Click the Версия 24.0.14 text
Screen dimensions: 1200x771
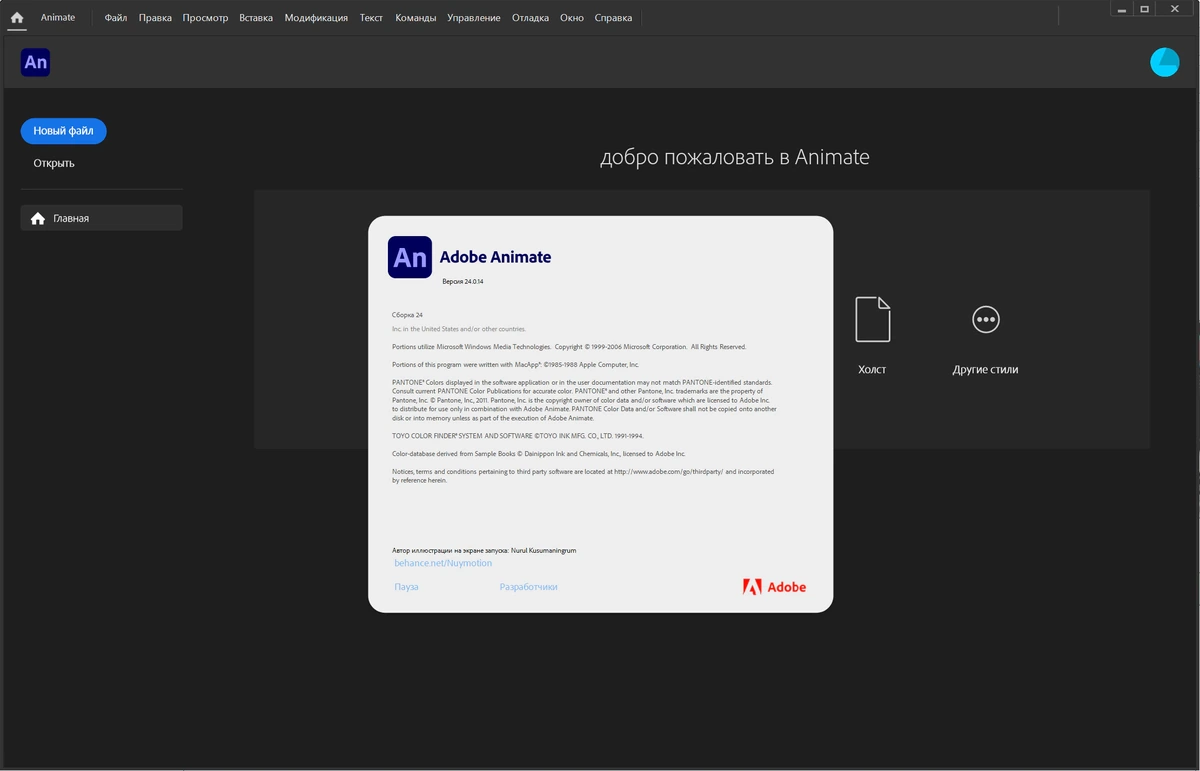[x=463, y=282]
